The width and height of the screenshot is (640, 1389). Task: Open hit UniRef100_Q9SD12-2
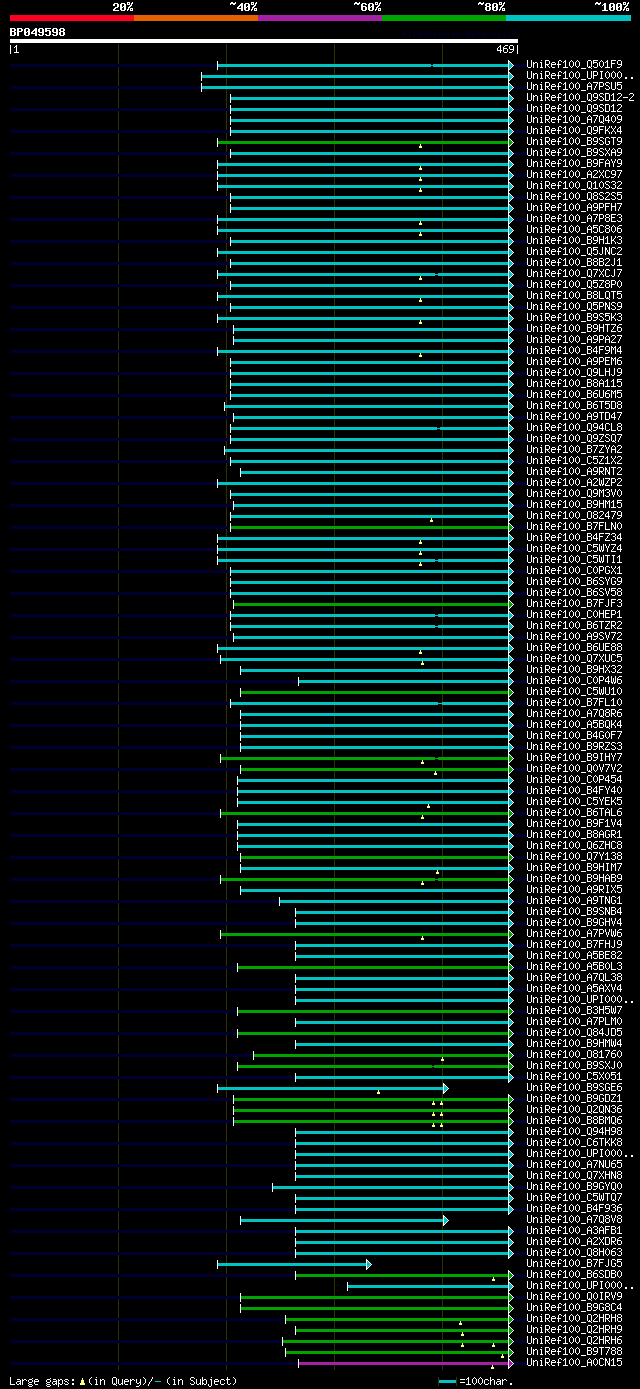point(580,97)
